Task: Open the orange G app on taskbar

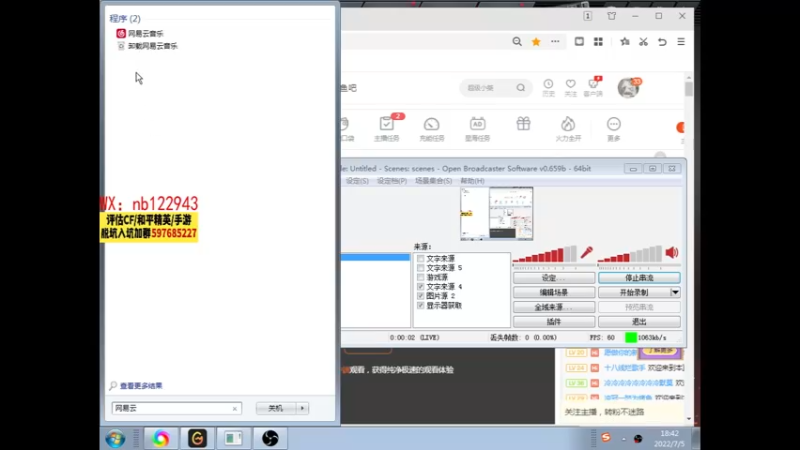Action: [x=197, y=438]
